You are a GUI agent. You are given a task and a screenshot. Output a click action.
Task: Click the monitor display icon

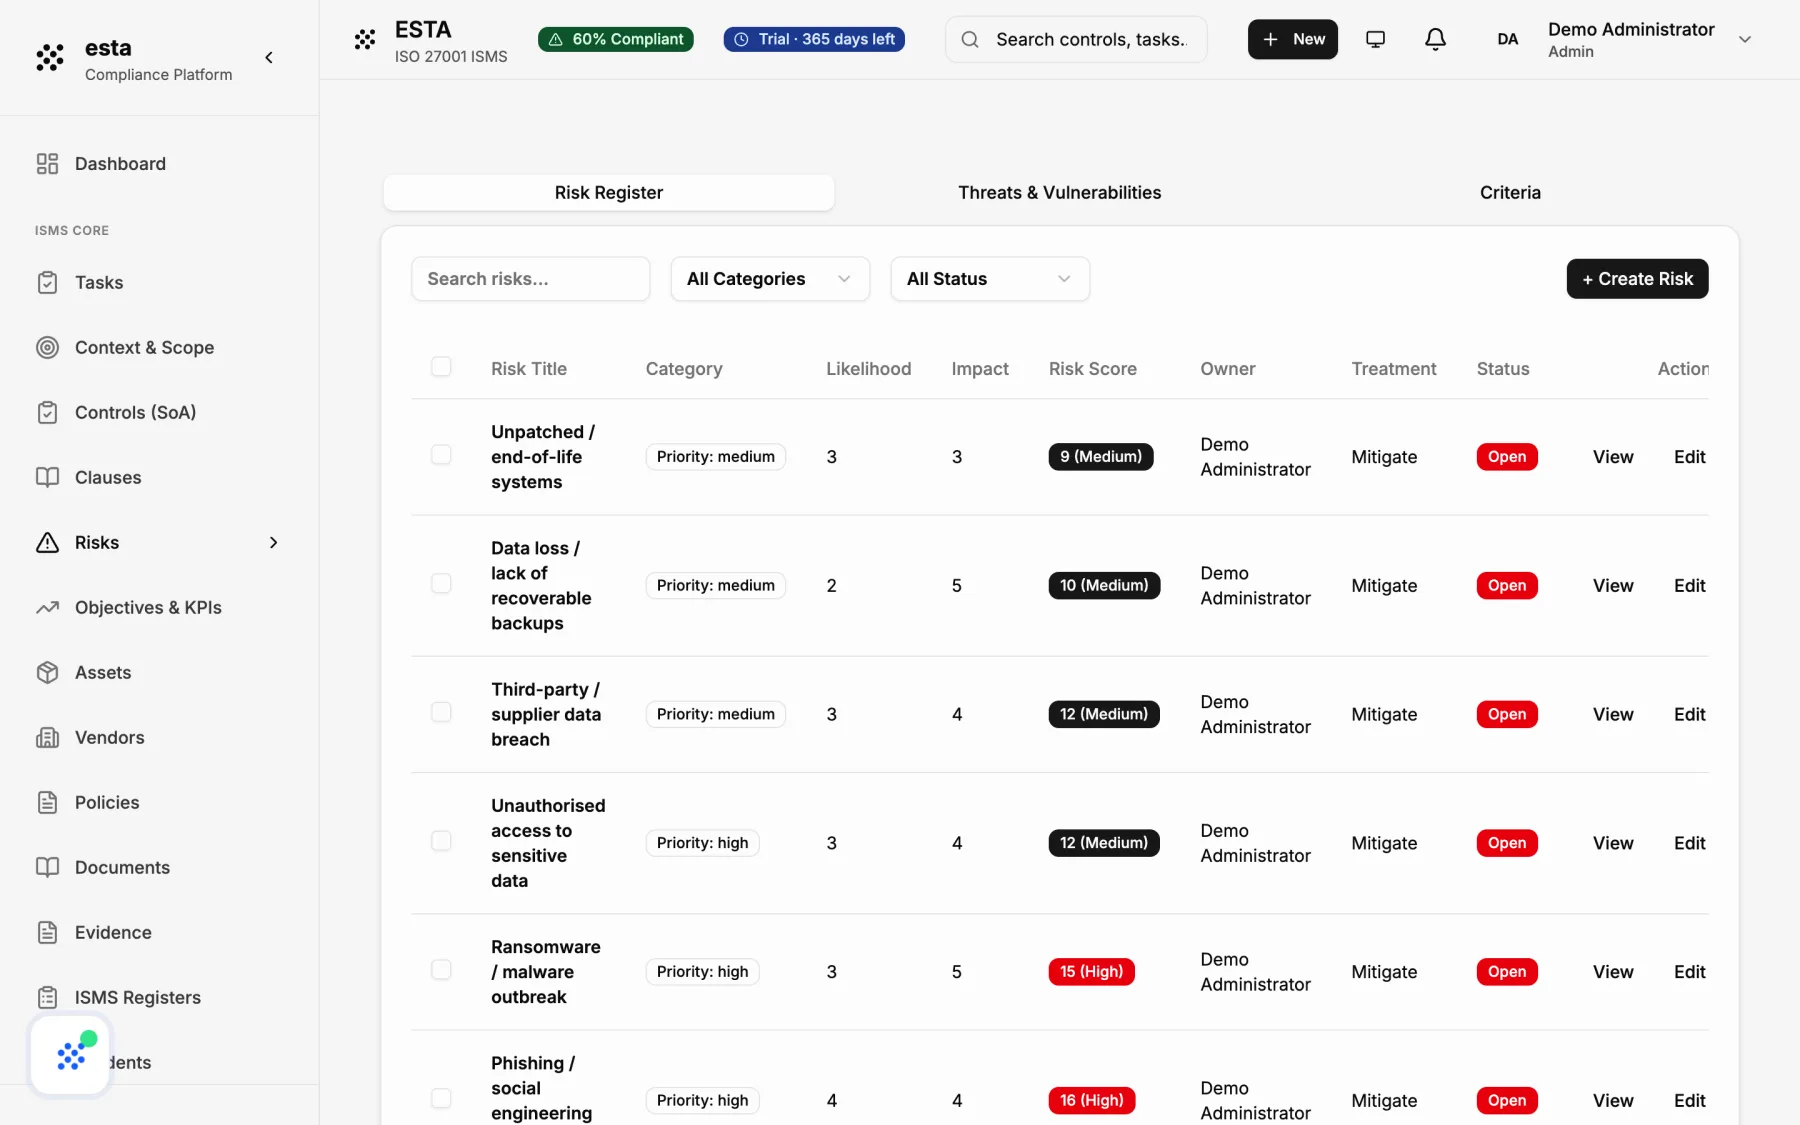1376,39
